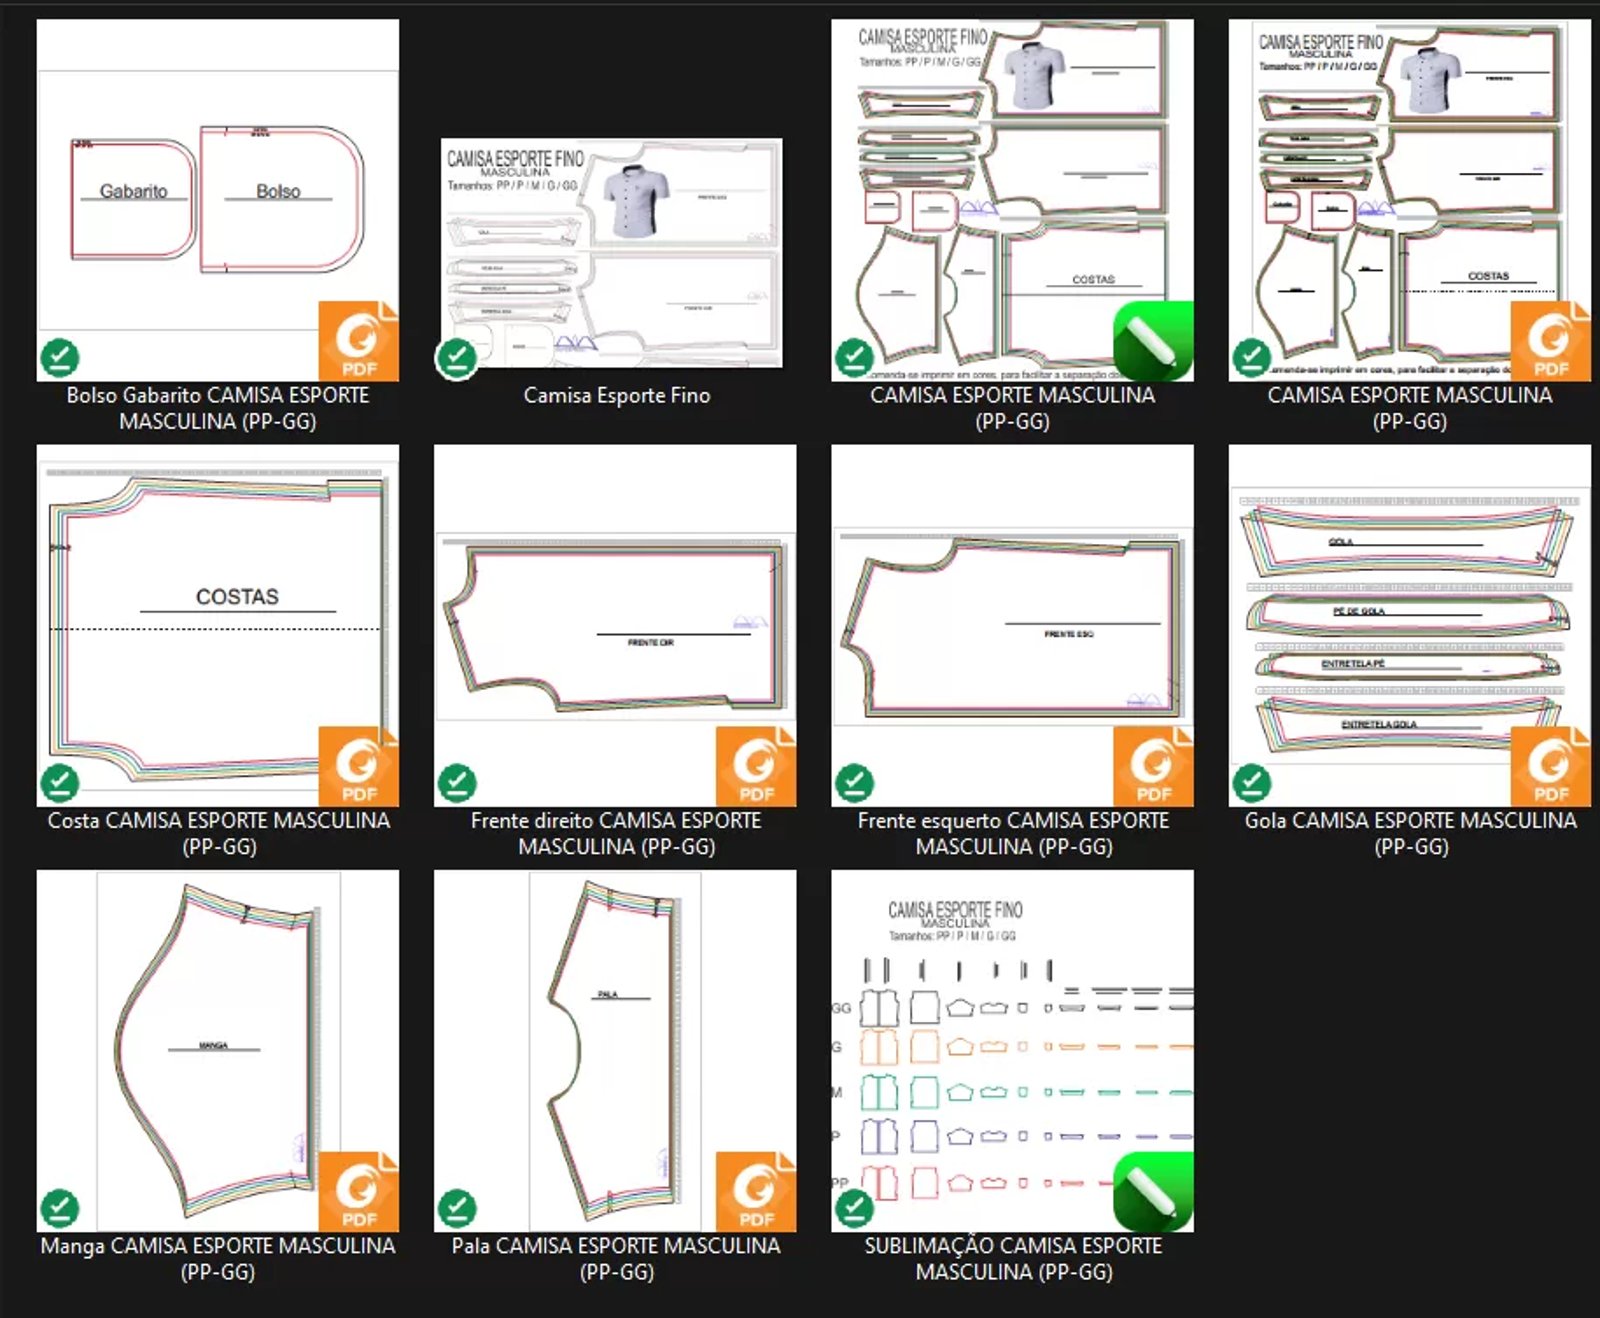The image size is (1600, 1318).
Task: Click the PDF badge on Manga file
Action: pyautogui.click(x=358, y=1192)
